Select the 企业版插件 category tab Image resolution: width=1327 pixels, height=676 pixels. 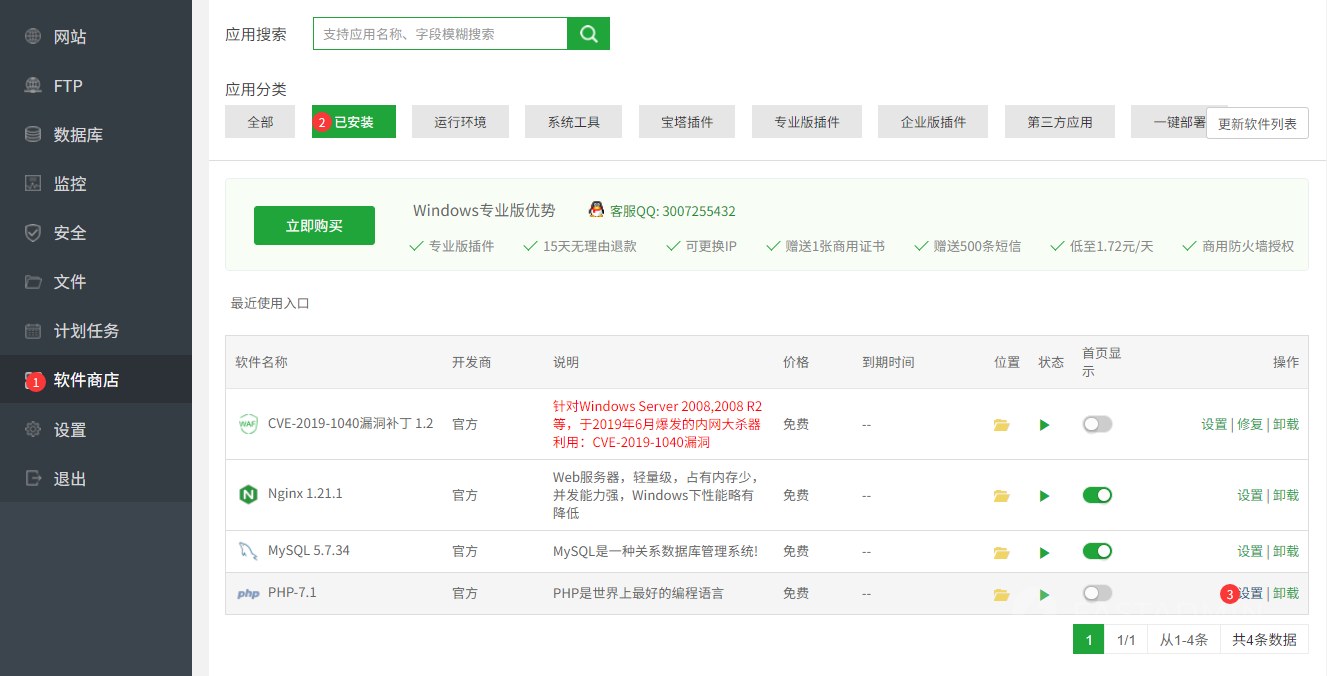click(933, 122)
